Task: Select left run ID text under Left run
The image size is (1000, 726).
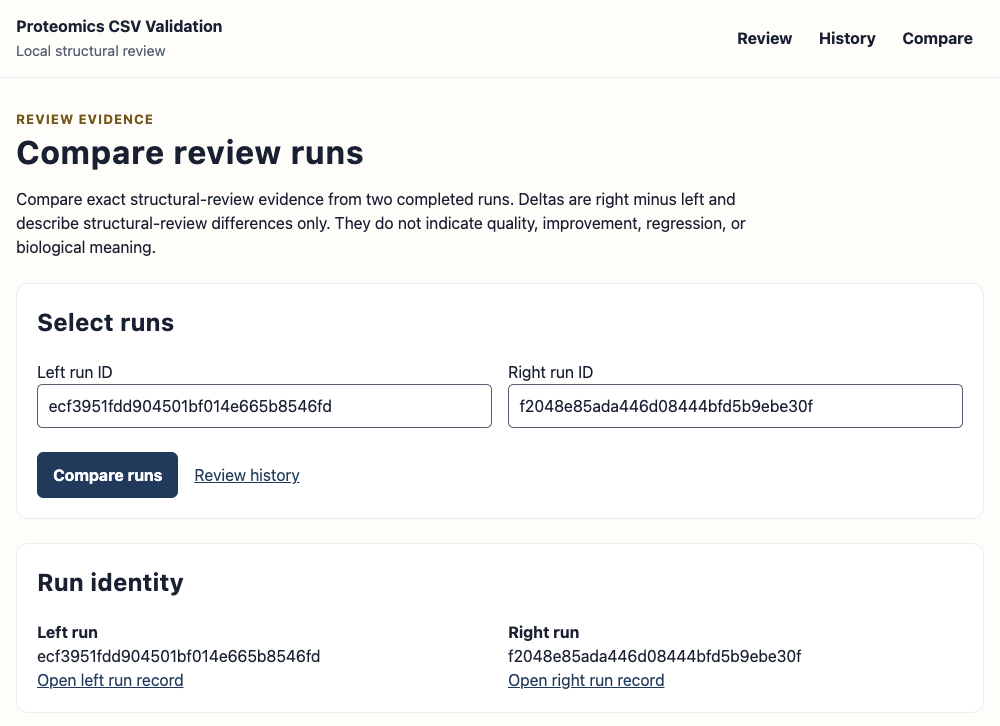Action: point(179,656)
